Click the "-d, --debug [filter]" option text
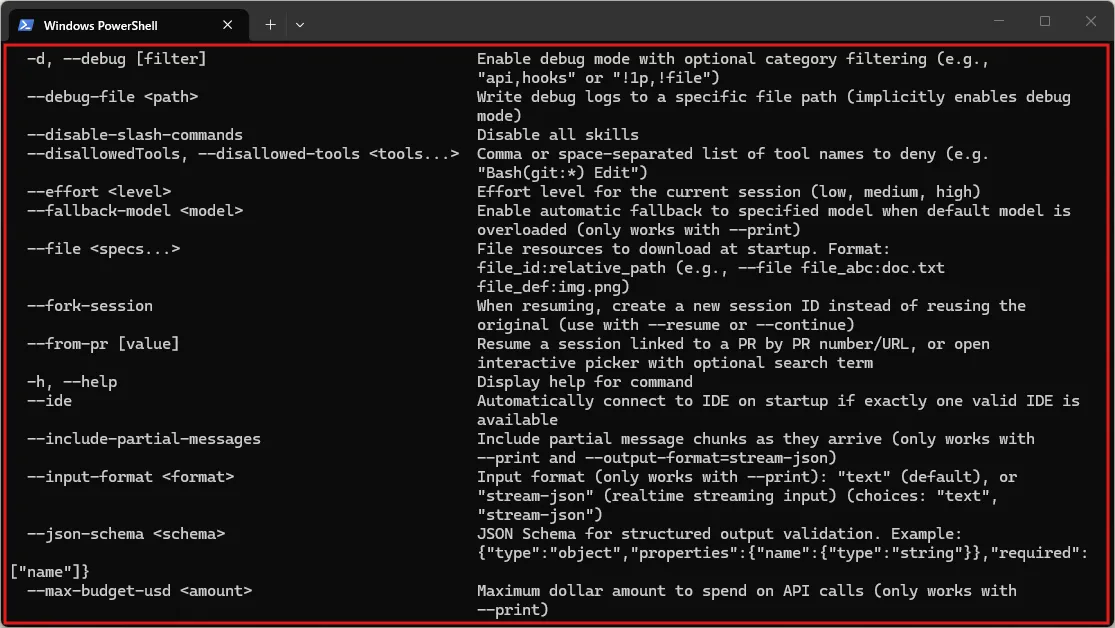 pos(117,59)
